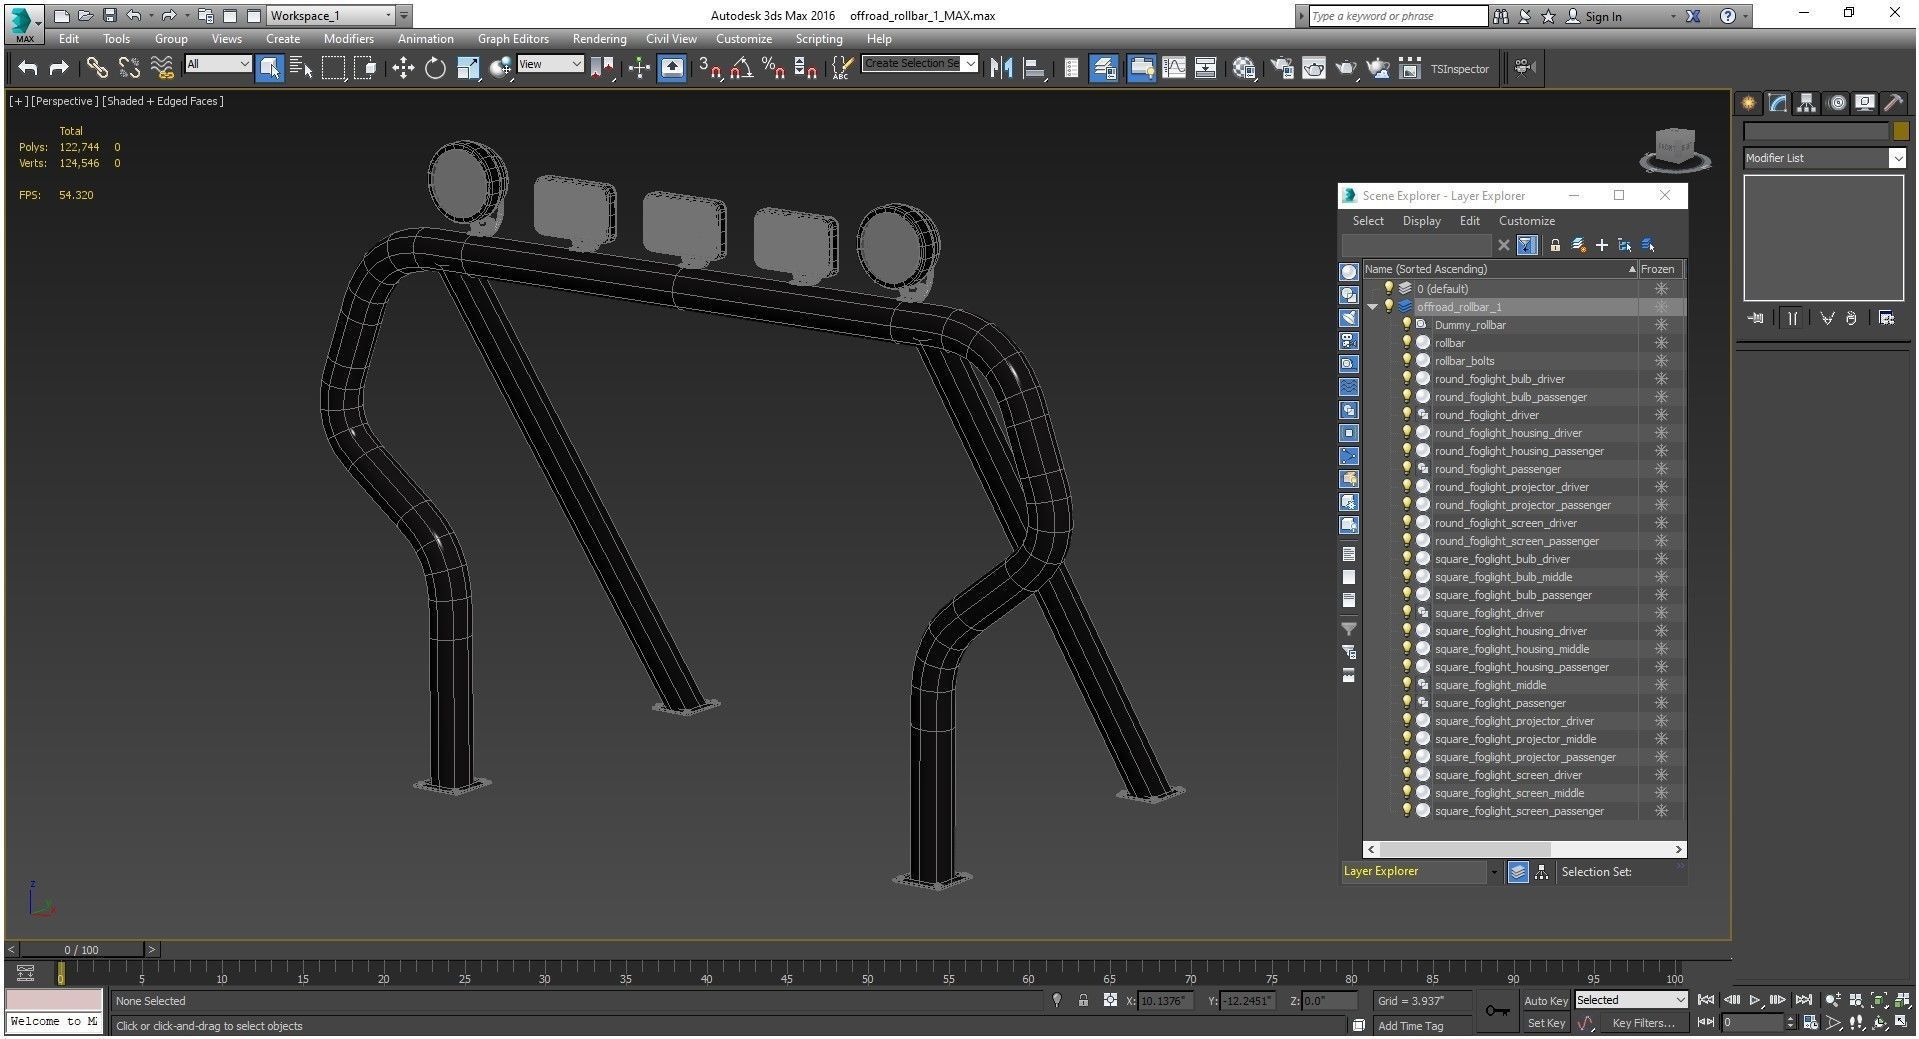Image resolution: width=1919 pixels, height=1039 pixels.
Task: Create new layer in Scene Explorer
Action: (x=1579, y=245)
